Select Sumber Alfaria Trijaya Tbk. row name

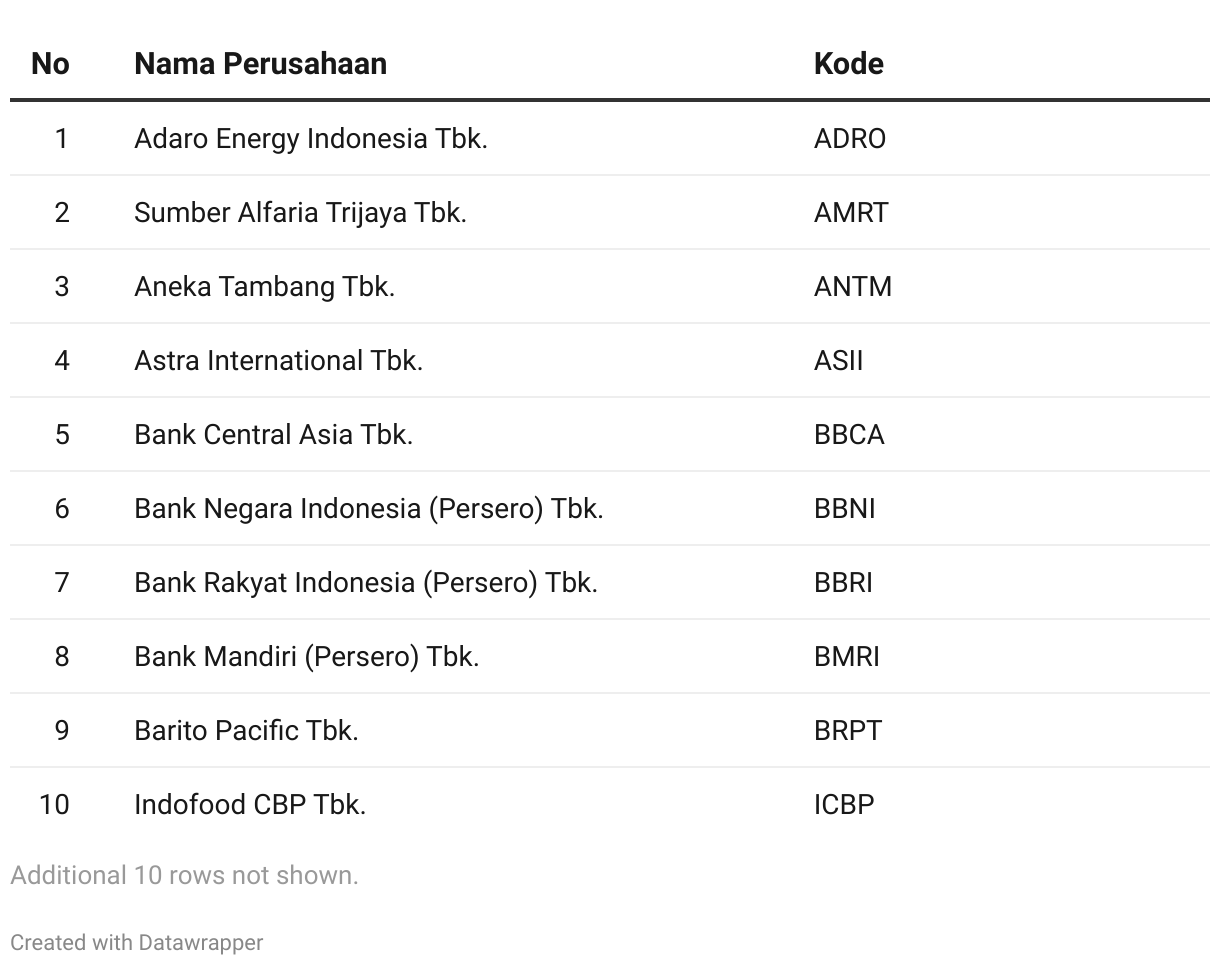pyautogui.click(x=300, y=212)
